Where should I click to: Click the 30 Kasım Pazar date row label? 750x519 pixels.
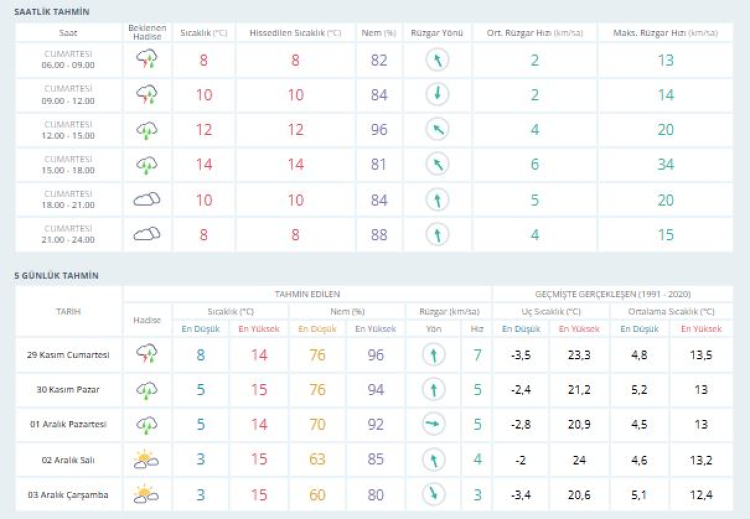click(x=69, y=390)
